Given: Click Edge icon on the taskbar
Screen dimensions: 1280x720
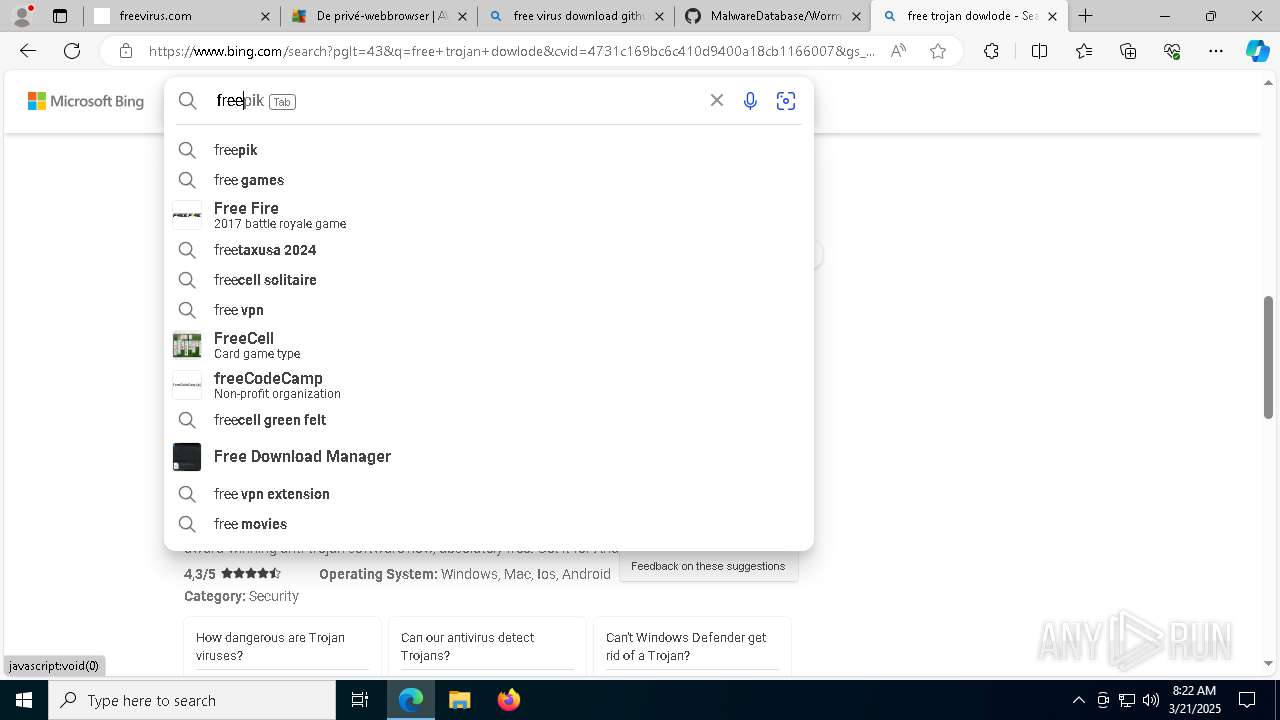Looking at the screenshot, I should (x=411, y=700).
